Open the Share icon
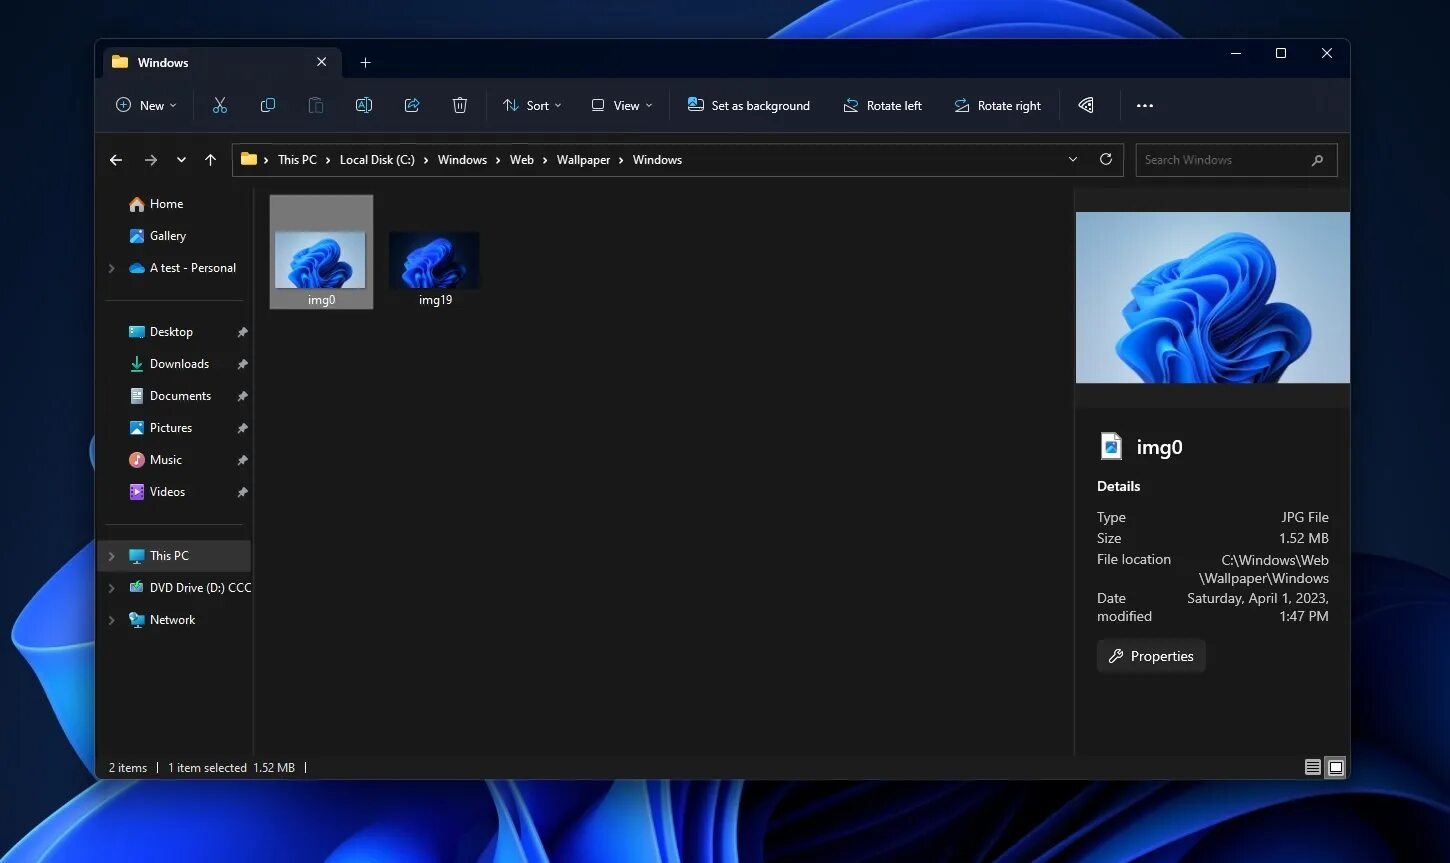 (x=412, y=105)
